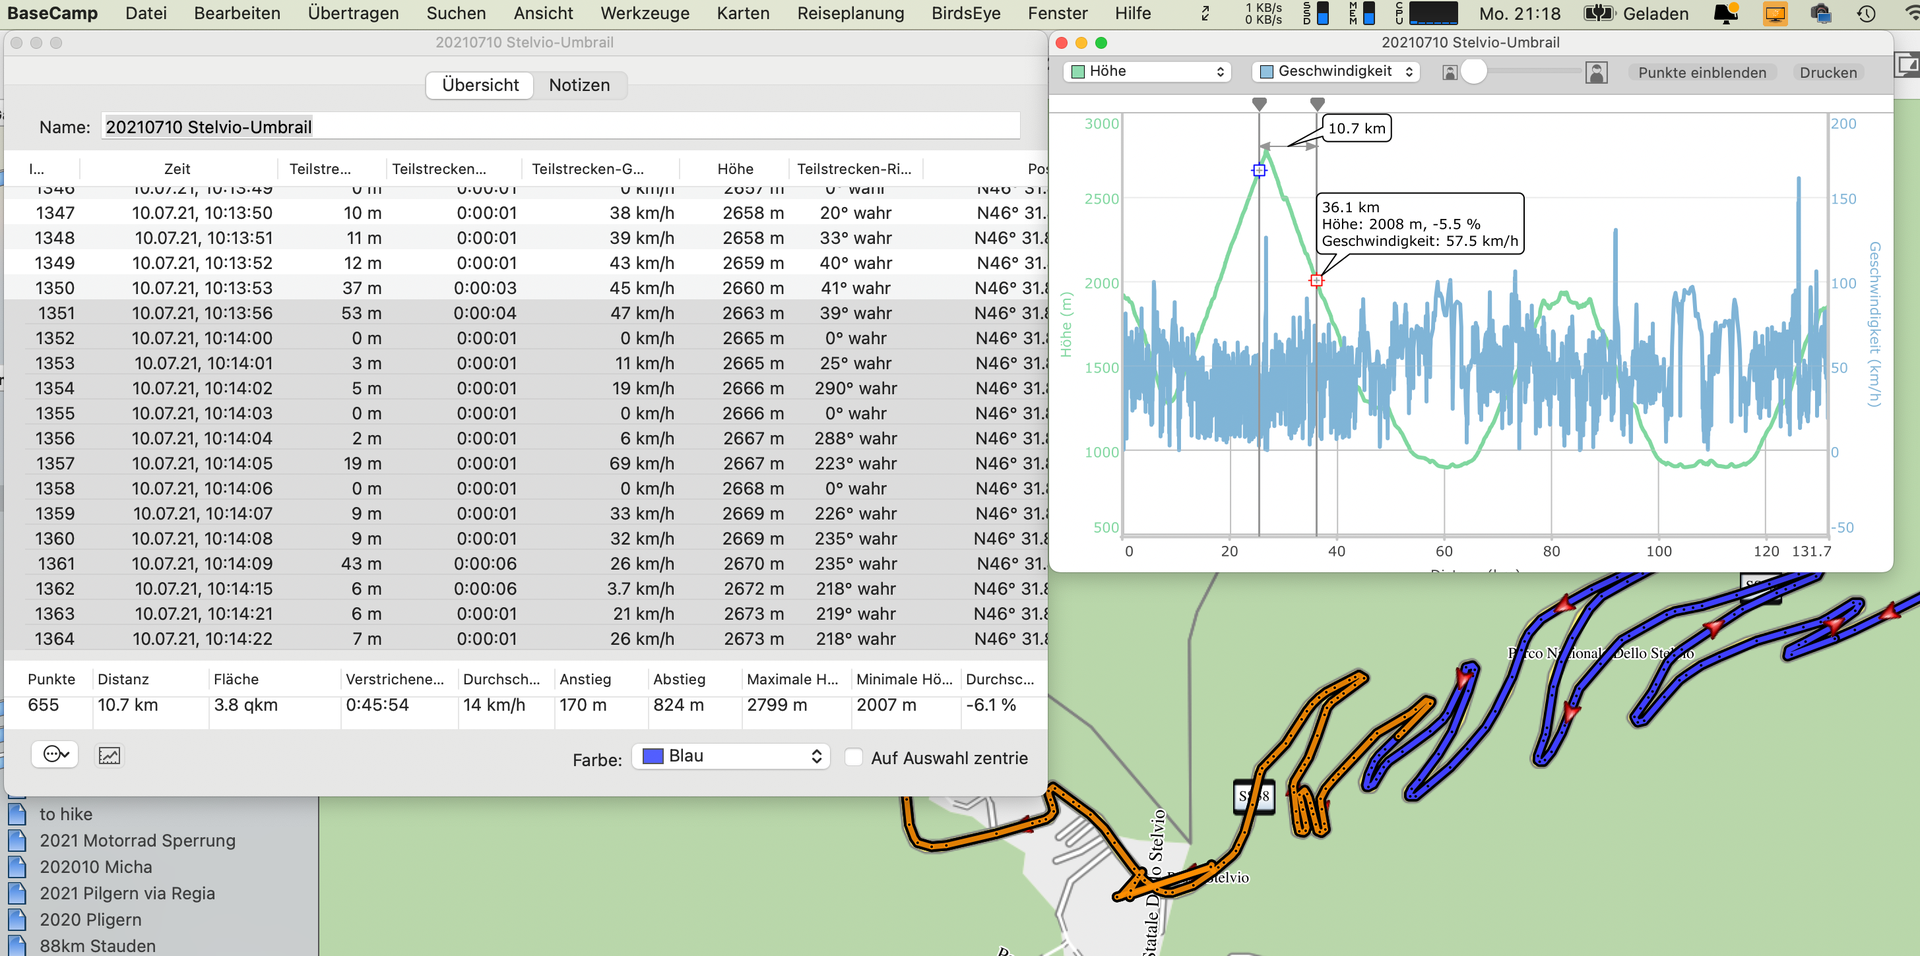The height and width of the screenshot is (956, 1920).
Task: Click the '2021 Motorrad Sperrung' list icon
Action: [17, 841]
